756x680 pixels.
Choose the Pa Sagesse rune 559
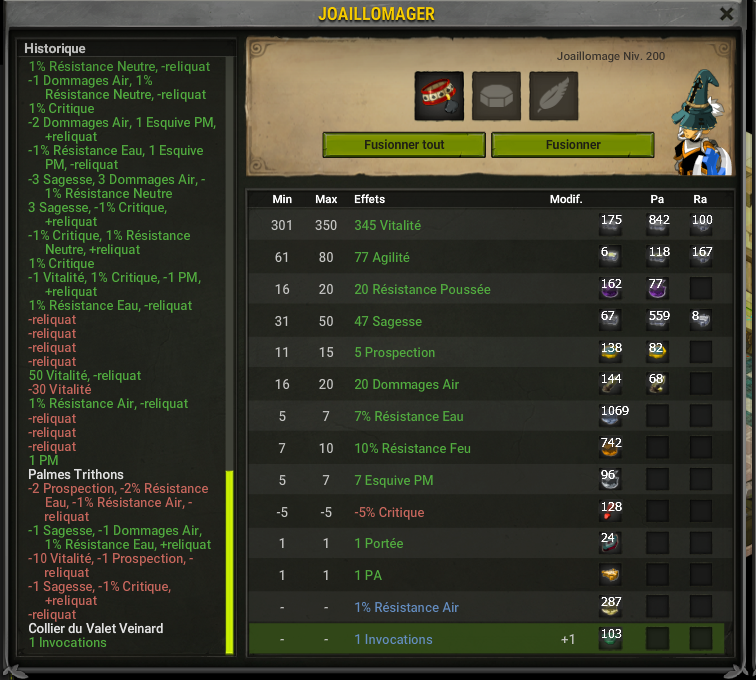pos(658,320)
